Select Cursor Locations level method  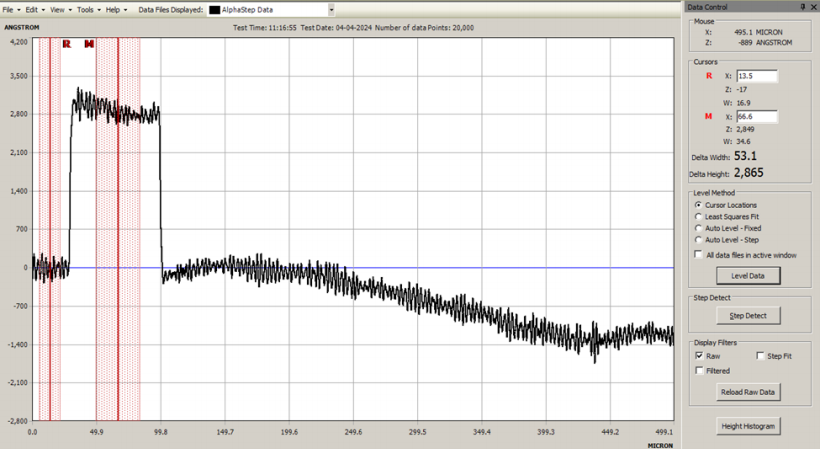coord(698,205)
